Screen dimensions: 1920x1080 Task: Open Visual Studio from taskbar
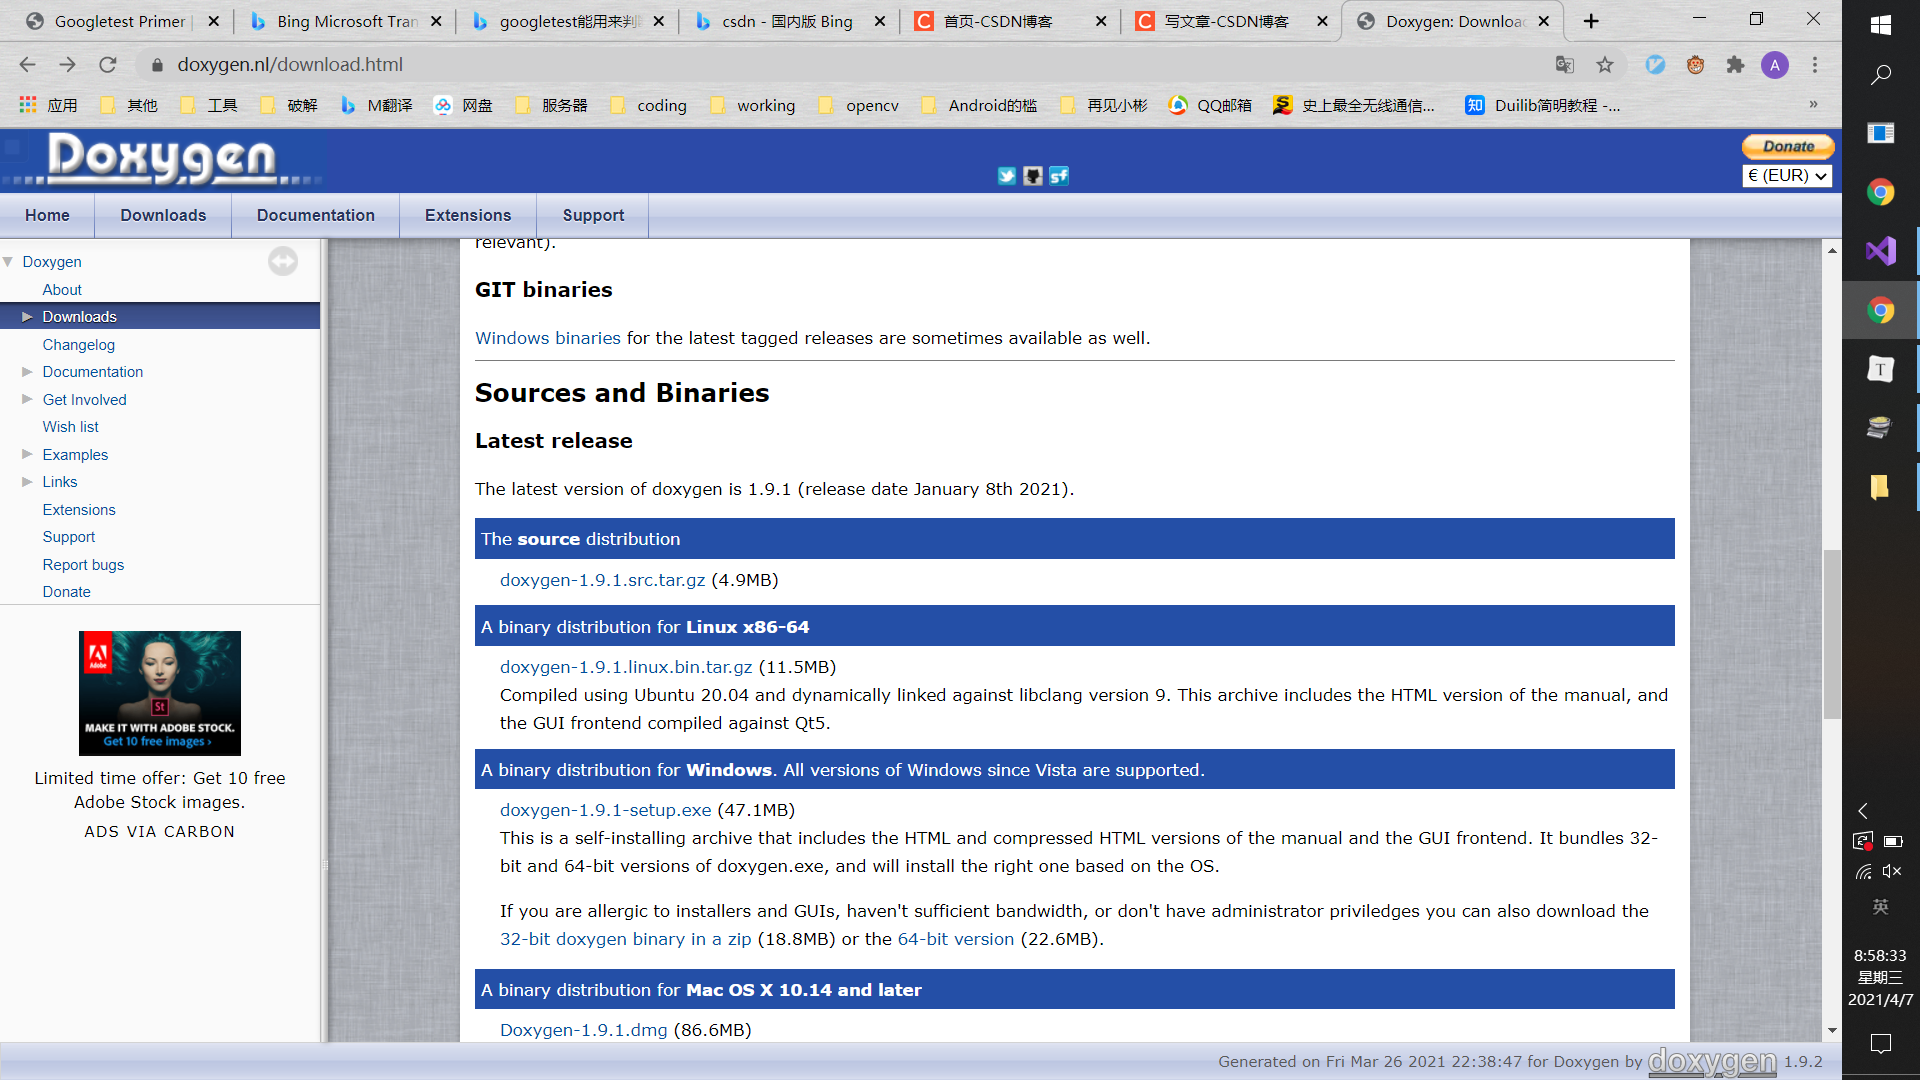pos(1880,250)
